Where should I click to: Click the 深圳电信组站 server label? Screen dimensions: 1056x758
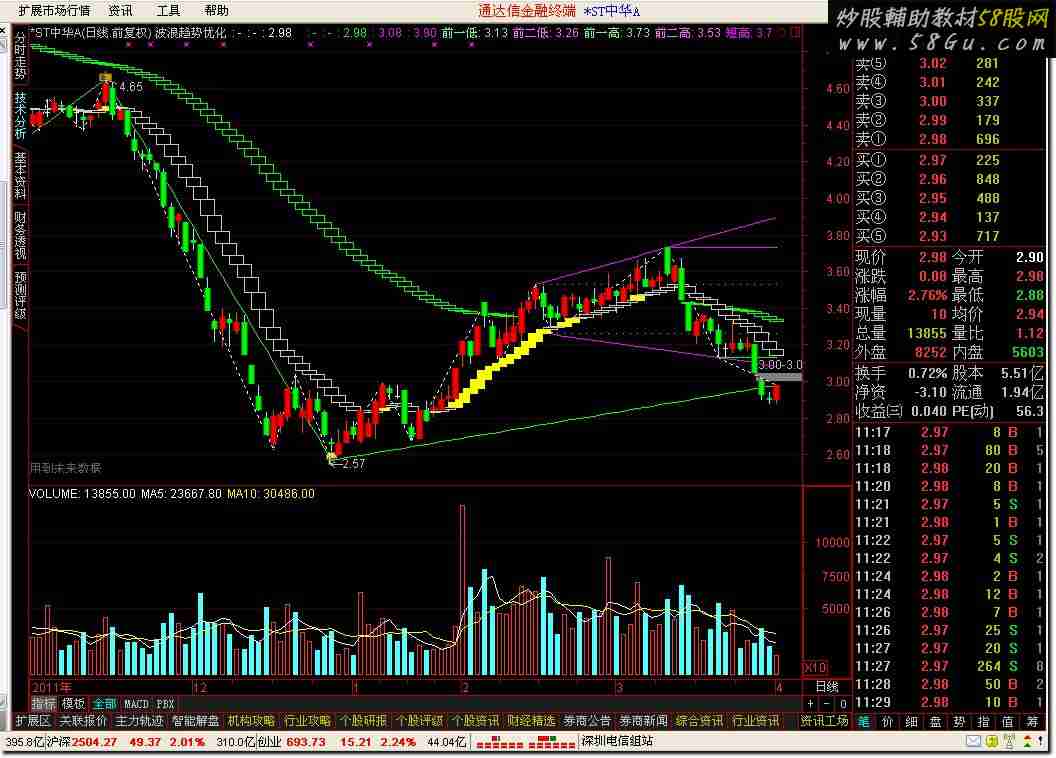click(x=617, y=741)
